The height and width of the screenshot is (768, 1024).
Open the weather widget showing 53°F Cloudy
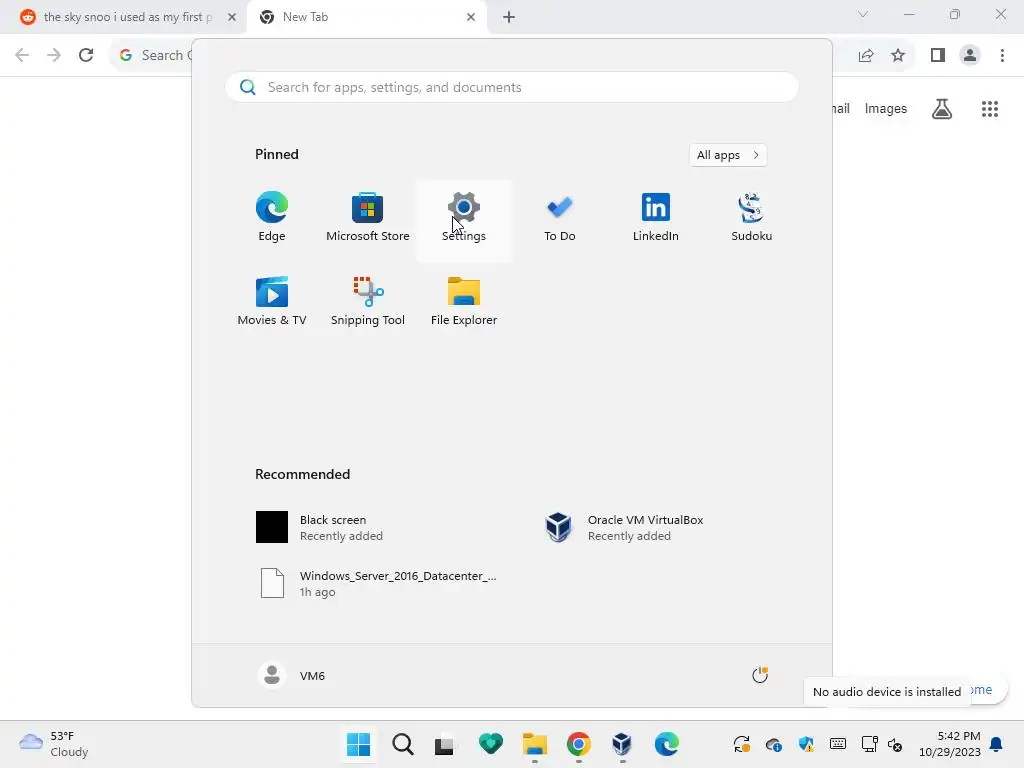coord(54,744)
